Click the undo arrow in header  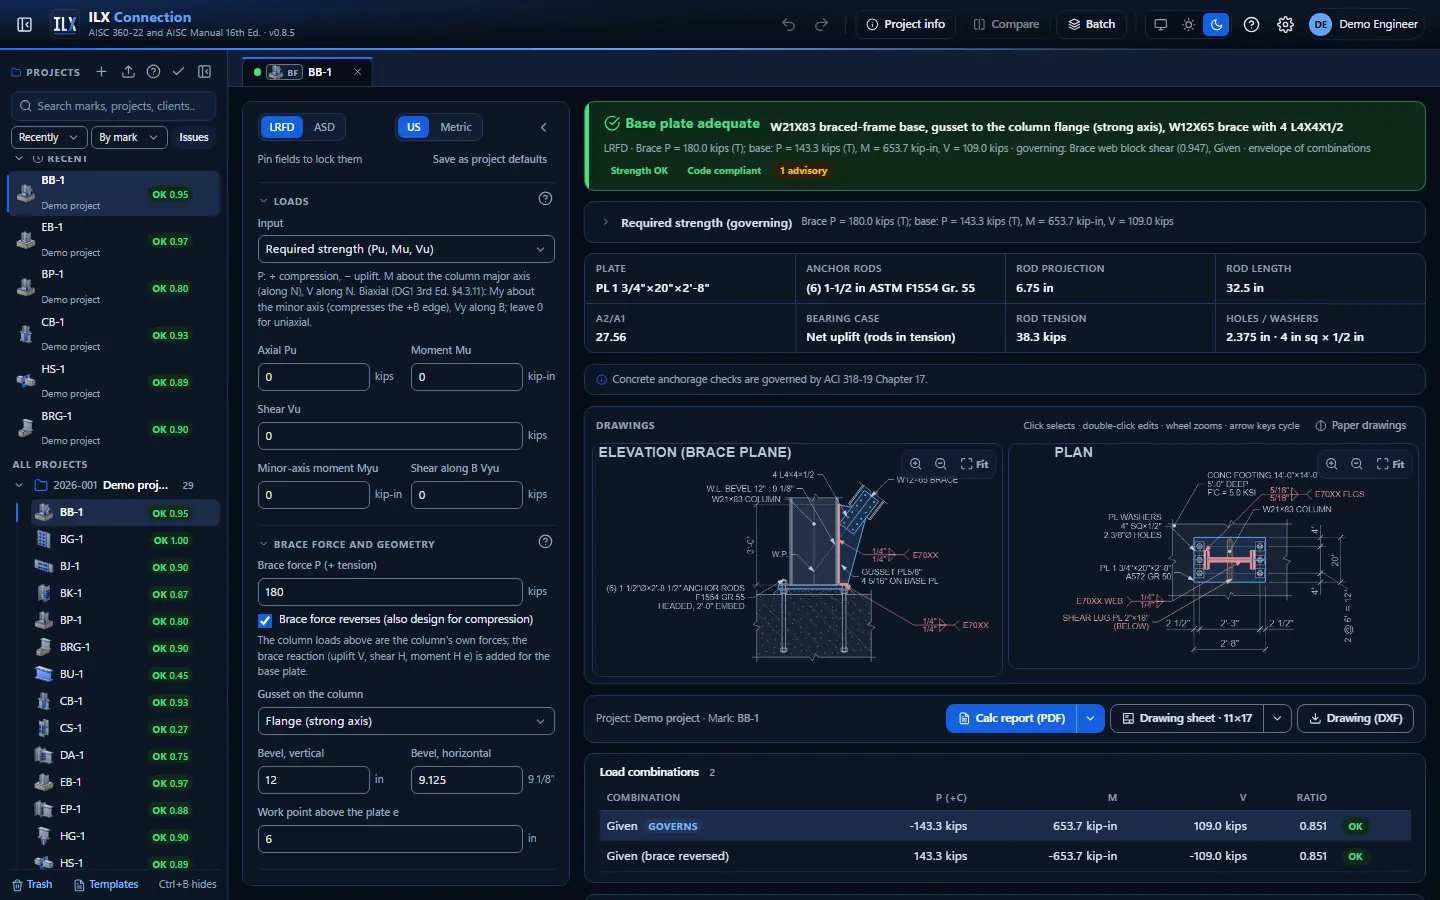pos(789,24)
